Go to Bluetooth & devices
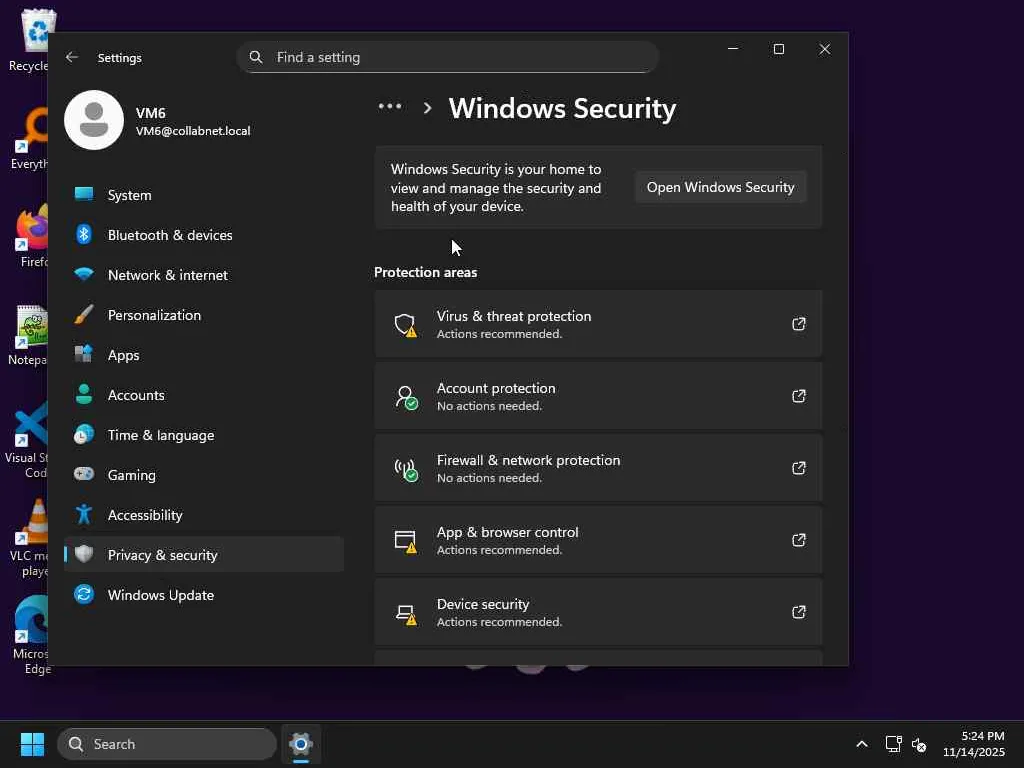 pyautogui.click(x=204, y=234)
